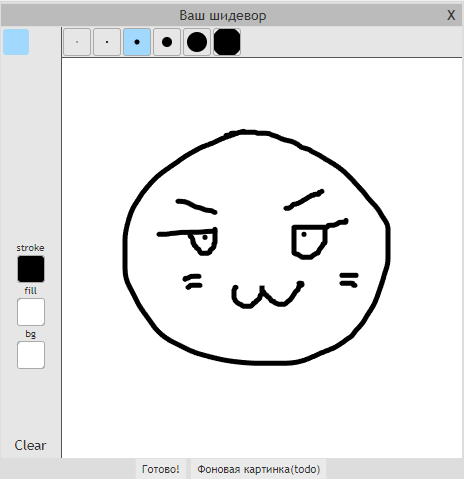Click the highlighted third brush size
The height and width of the screenshot is (479, 464).
click(x=137, y=42)
